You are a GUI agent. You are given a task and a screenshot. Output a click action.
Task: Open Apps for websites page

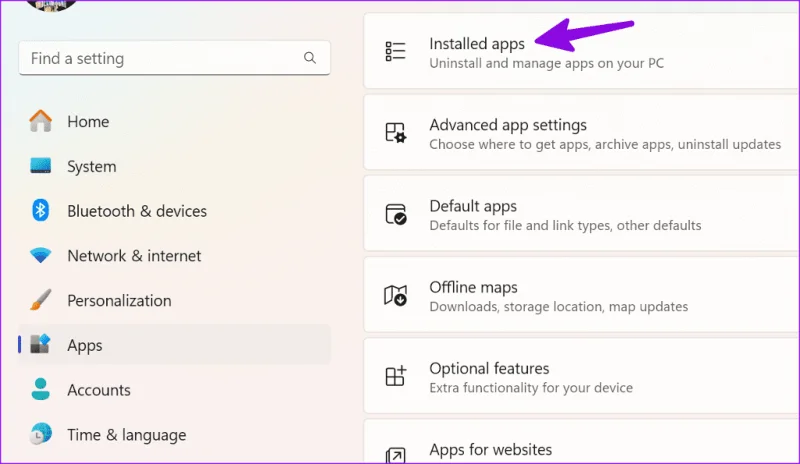pos(582,442)
